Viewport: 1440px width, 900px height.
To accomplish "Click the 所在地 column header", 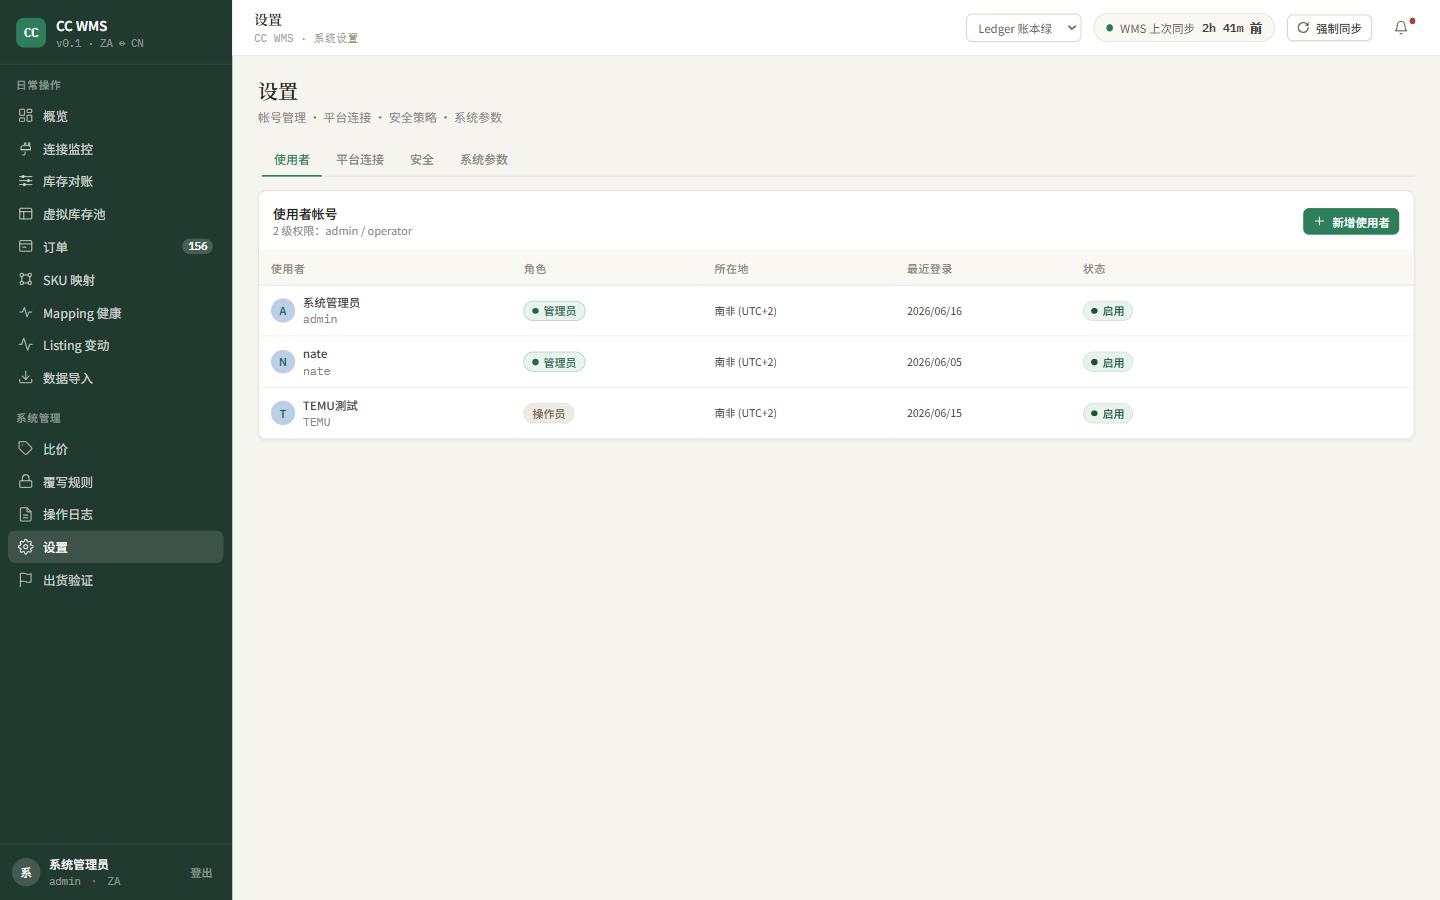I will click(x=731, y=269).
